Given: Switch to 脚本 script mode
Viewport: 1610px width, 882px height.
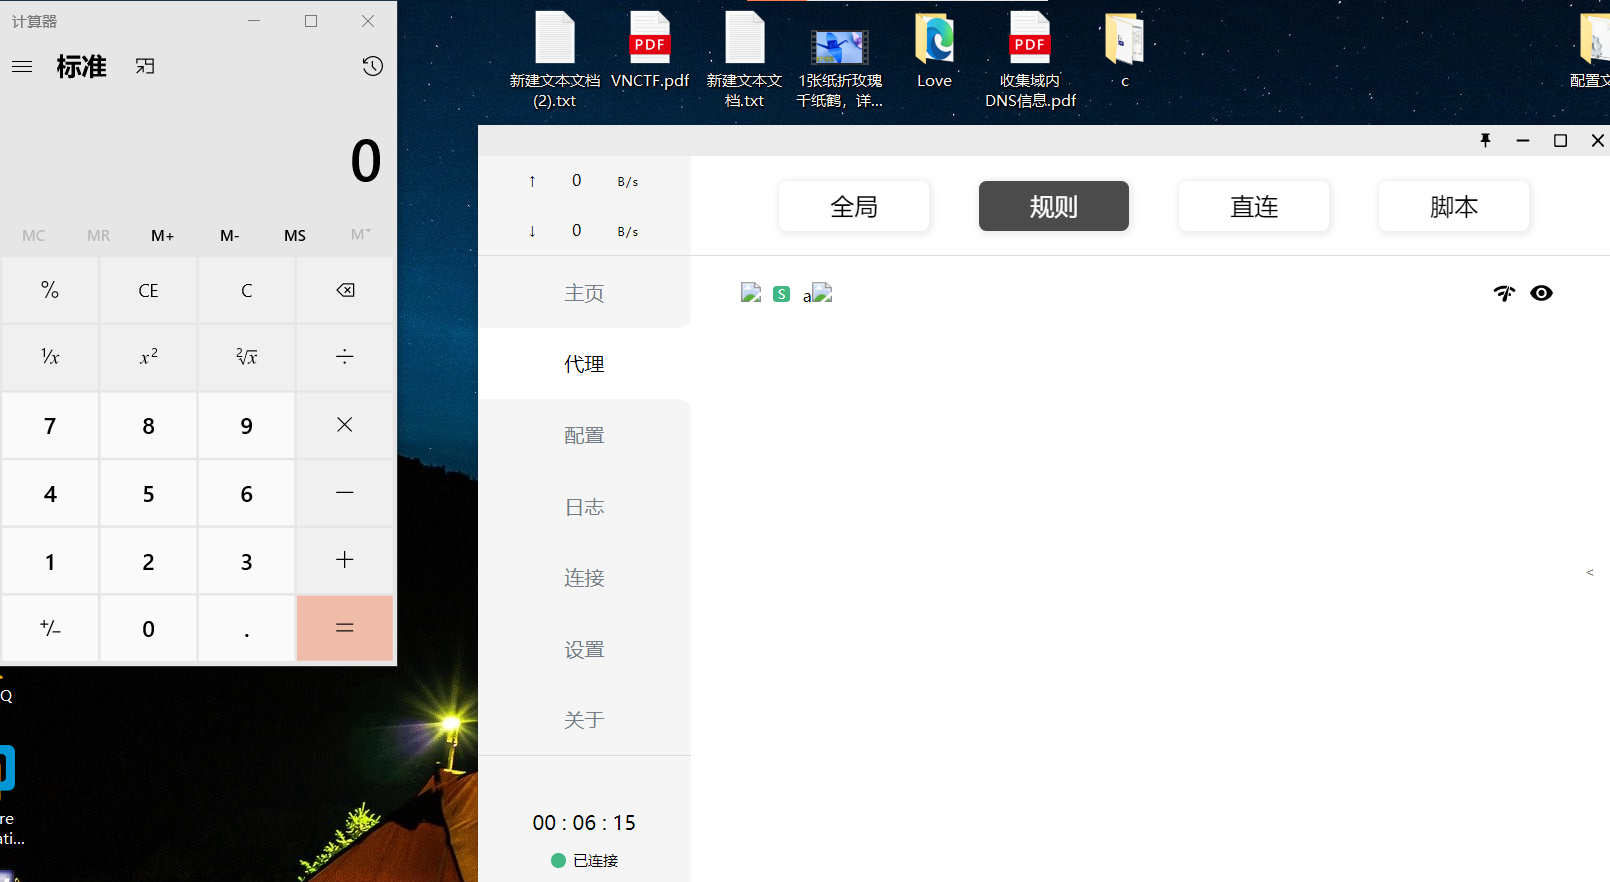Looking at the screenshot, I should (x=1454, y=206).
